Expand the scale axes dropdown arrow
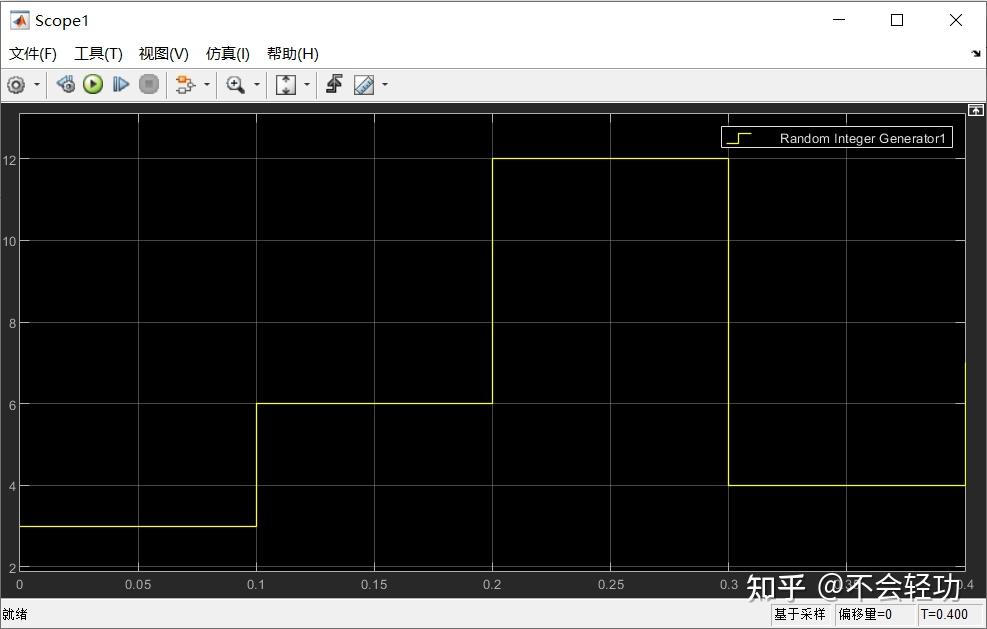987x629 pixels. pyautogui.click(x=307, y=84)
